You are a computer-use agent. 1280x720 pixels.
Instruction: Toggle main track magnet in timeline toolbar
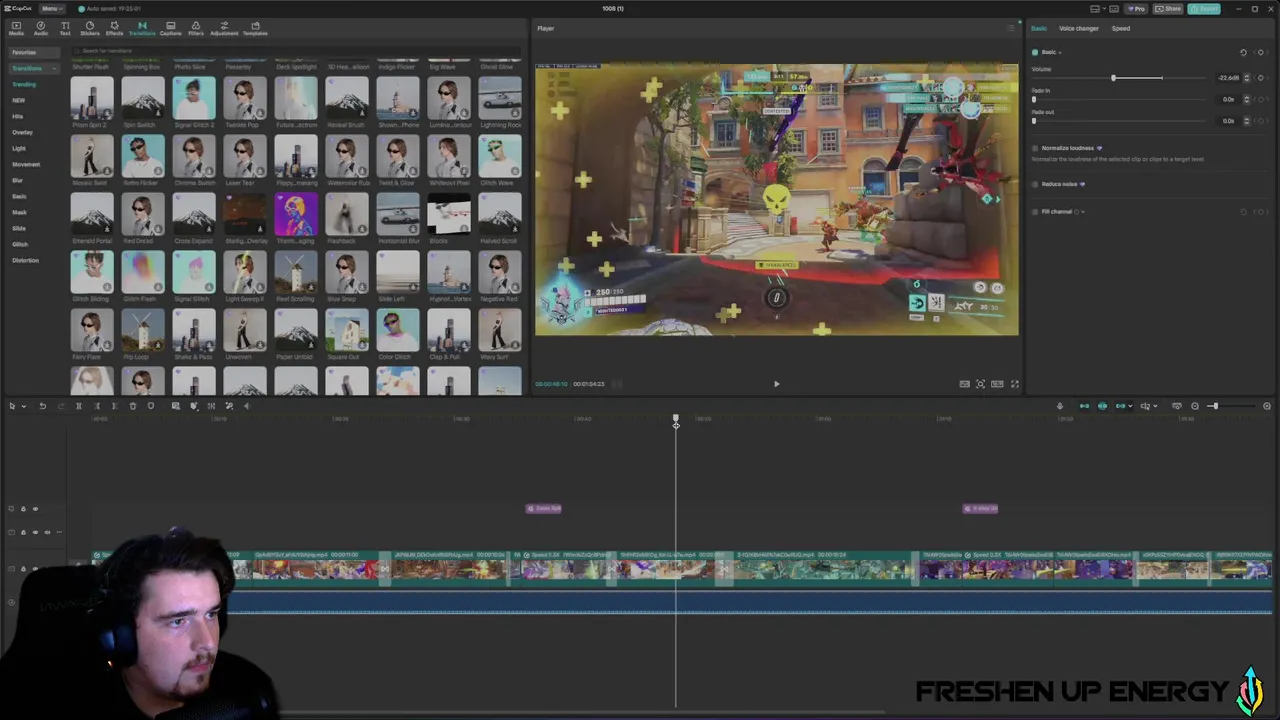point(1084,406)
